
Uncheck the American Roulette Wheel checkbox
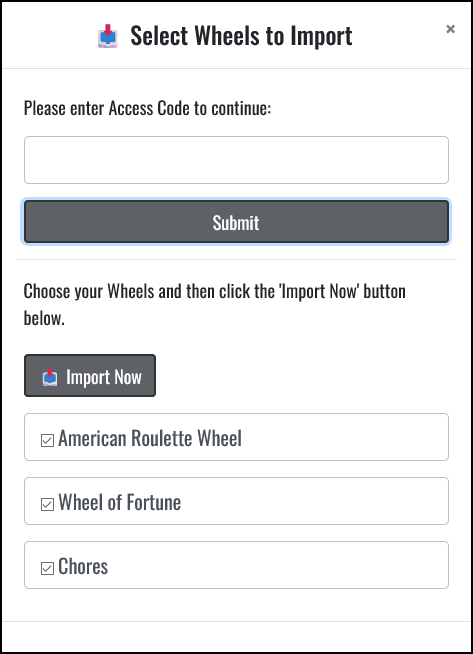tap(48, 440)
